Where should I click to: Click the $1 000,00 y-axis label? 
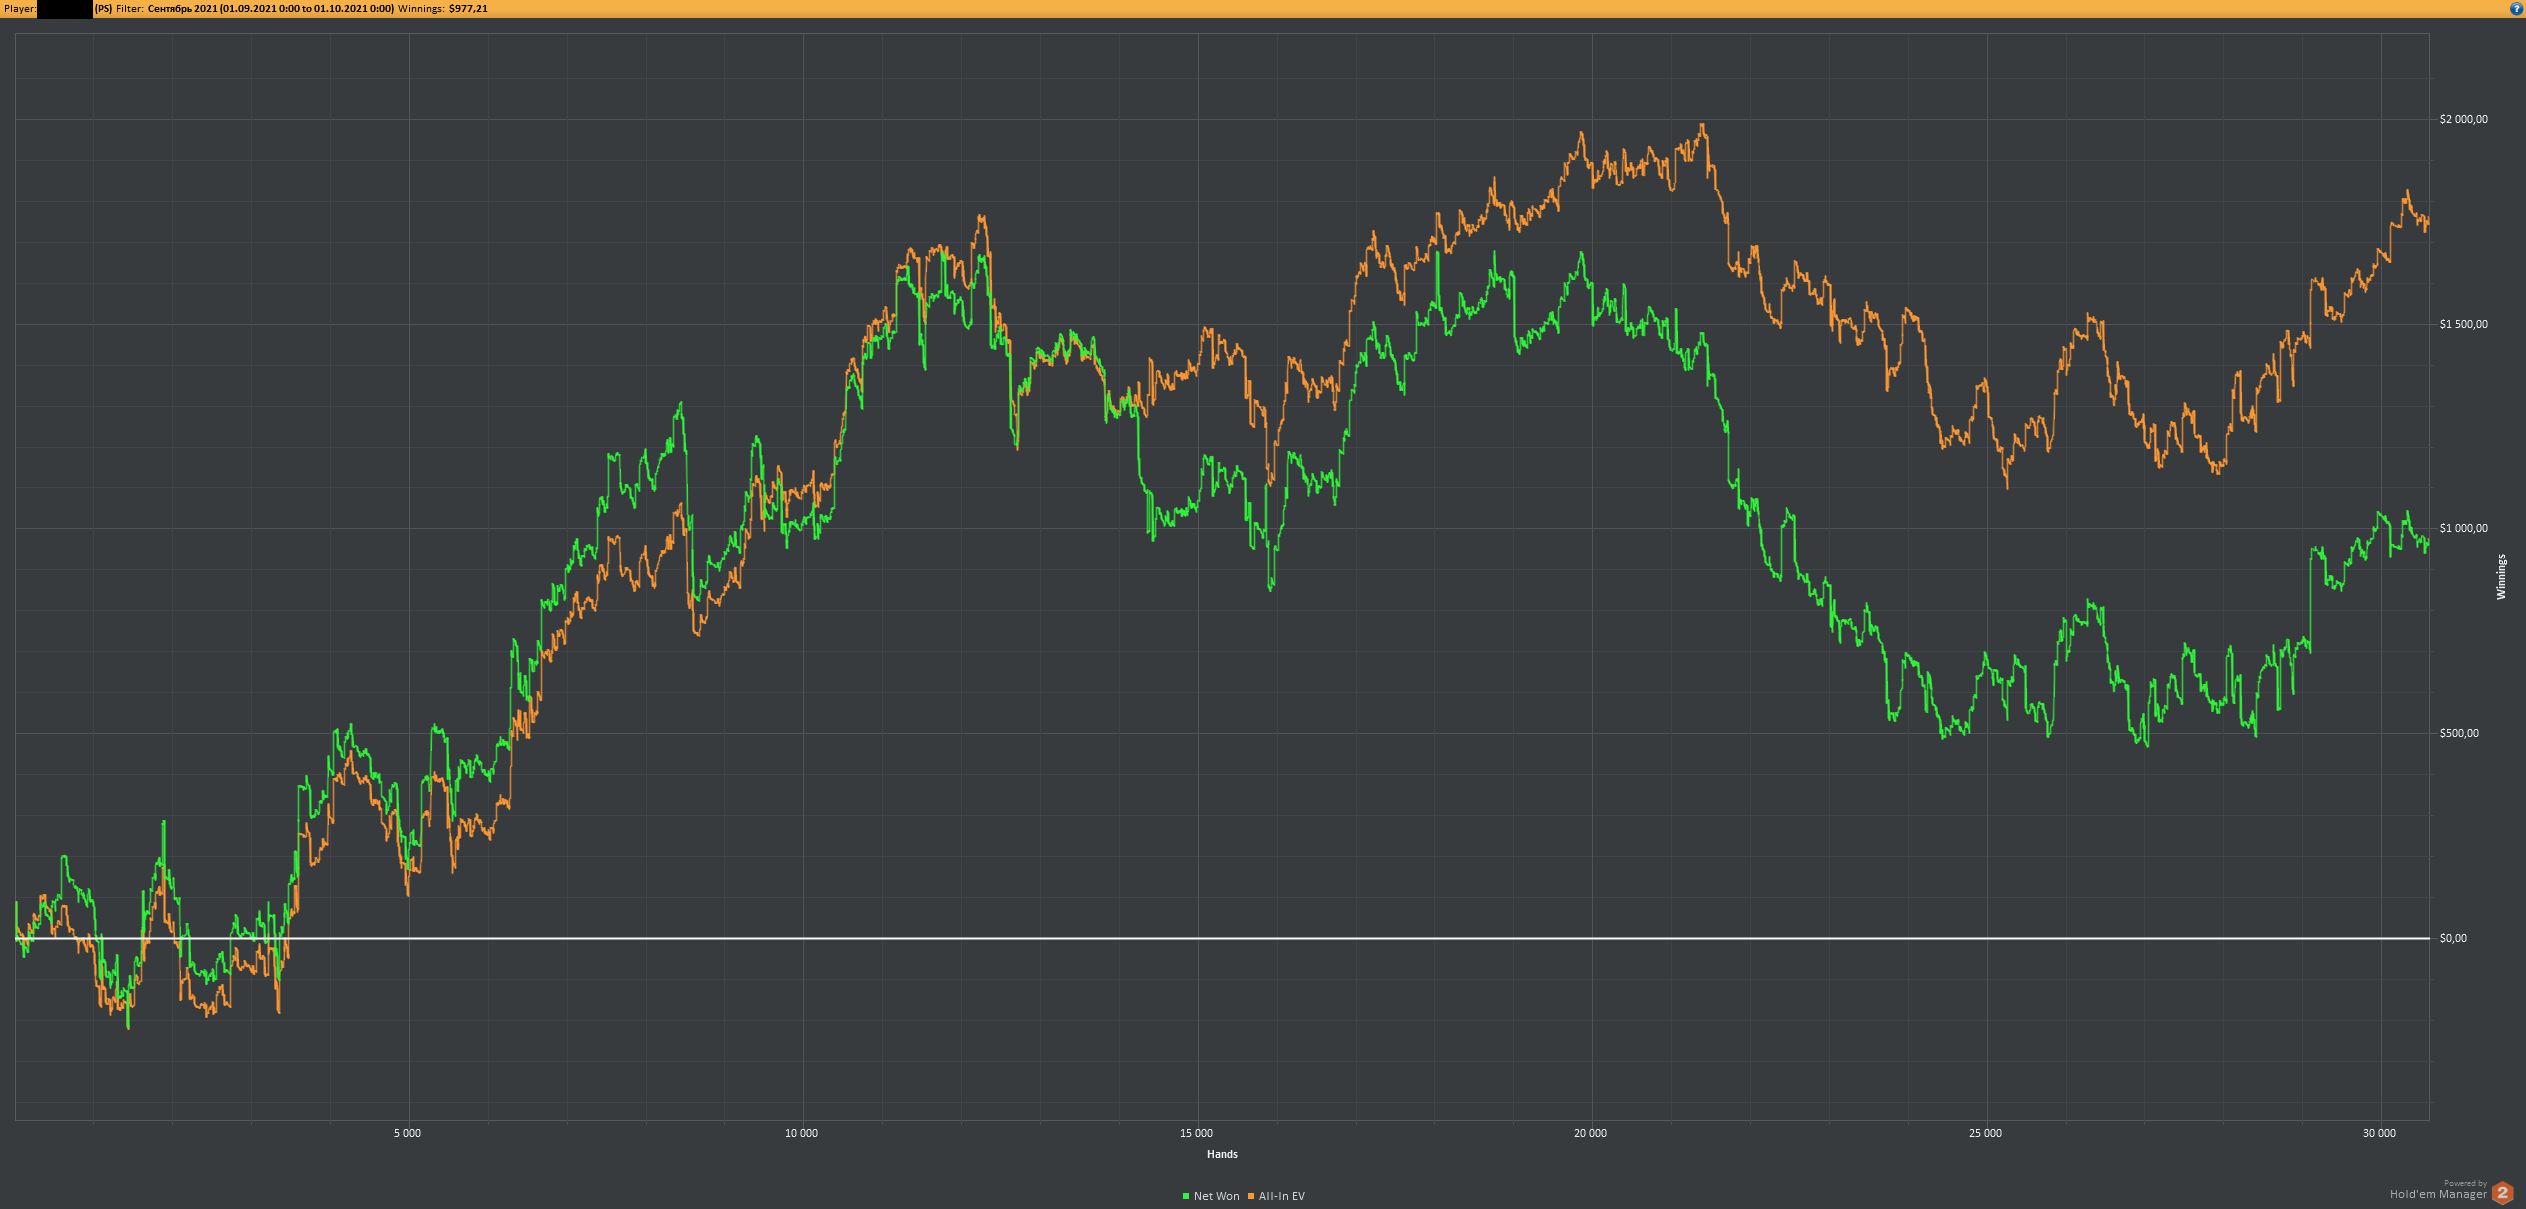2463,528
